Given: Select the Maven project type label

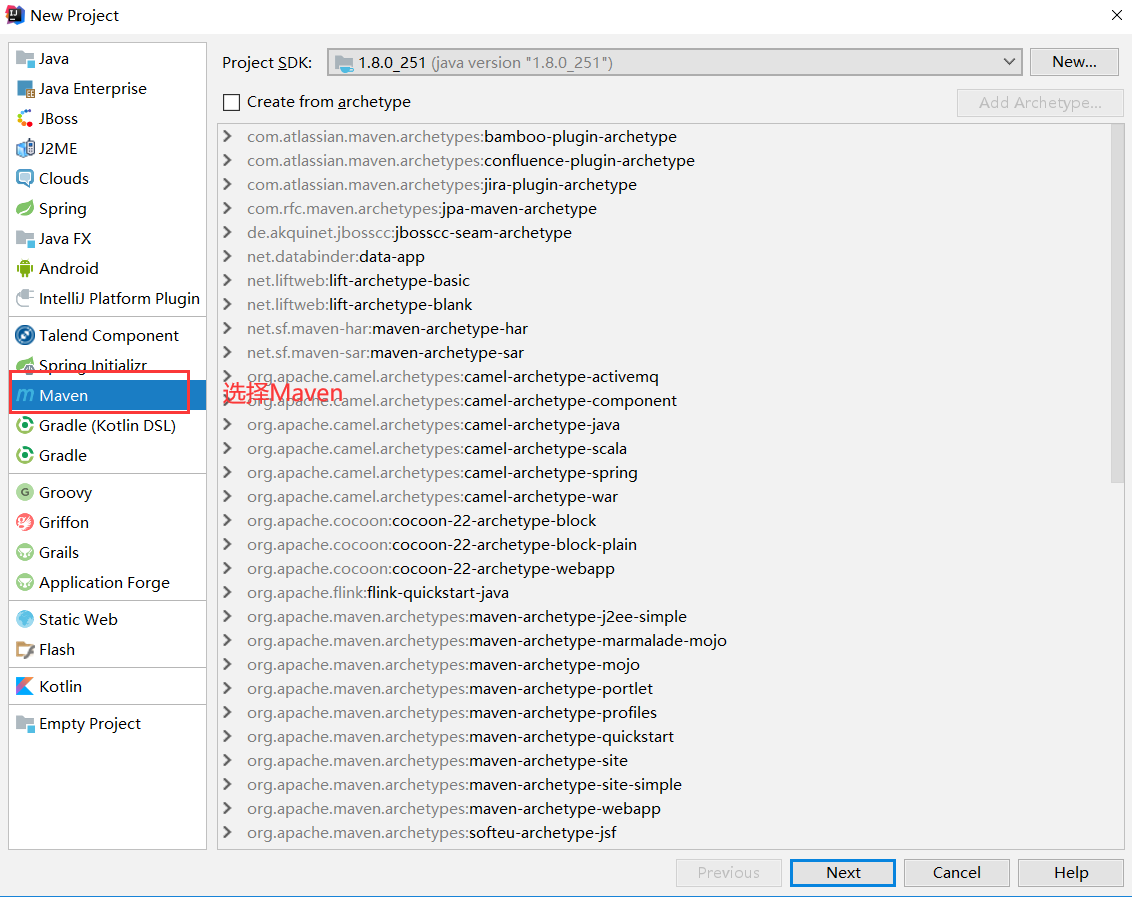Looking at the screenshot, I should pyautogui.click(x=64, y=396).
